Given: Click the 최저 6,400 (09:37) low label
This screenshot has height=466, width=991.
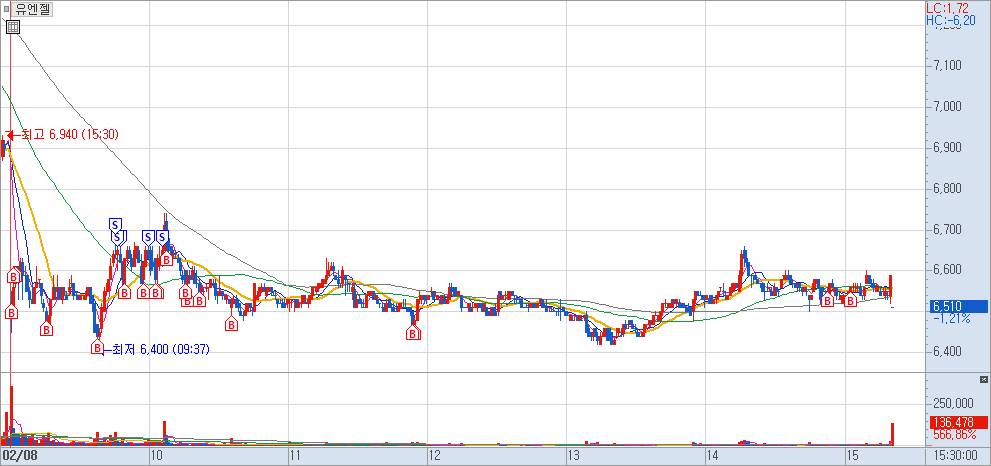Looking at the screenshot, I should coord(160,349).
